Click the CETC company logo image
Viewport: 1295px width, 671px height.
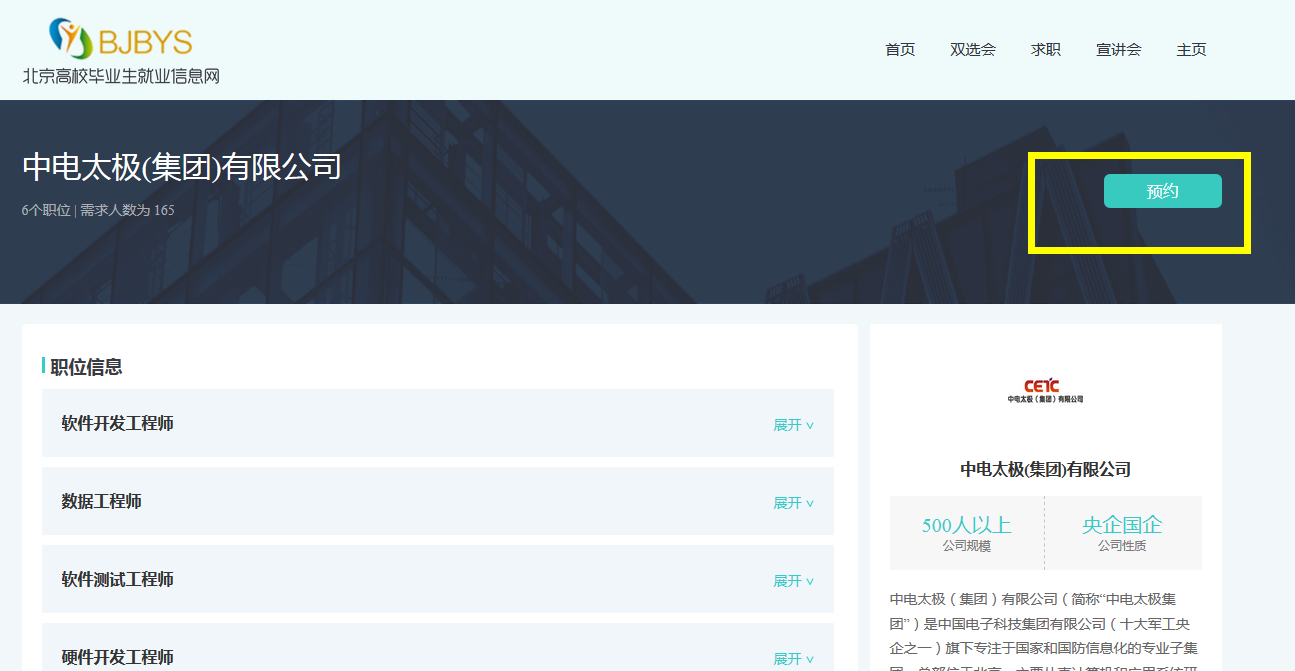(x=1045, y=390)
